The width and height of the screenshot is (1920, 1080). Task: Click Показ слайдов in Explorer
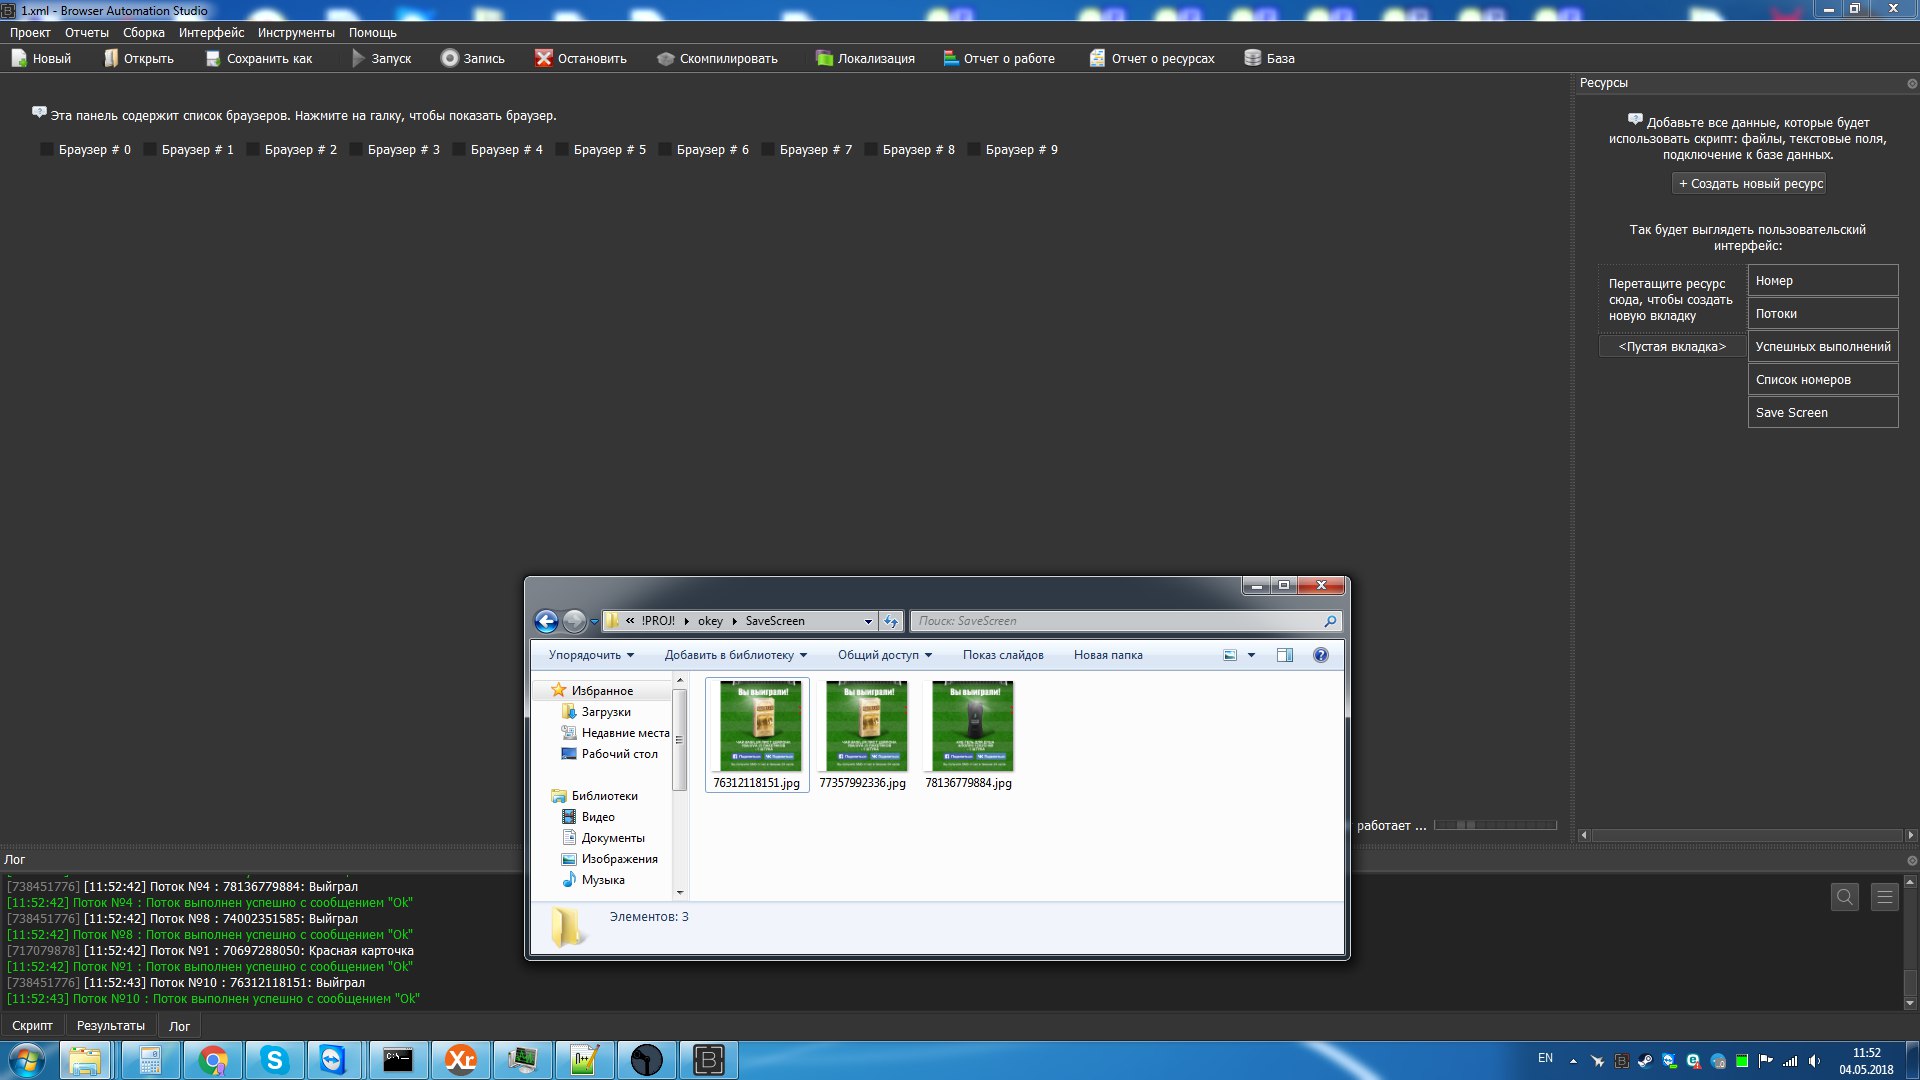1003,655
